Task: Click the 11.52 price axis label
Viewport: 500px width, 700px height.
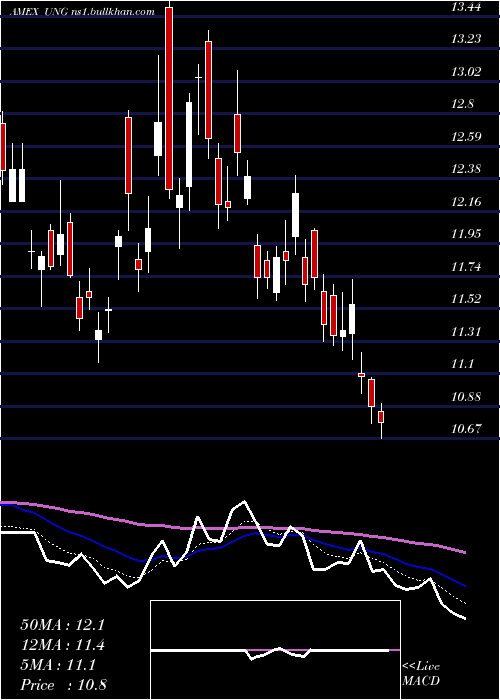Action: pos(466,299)
